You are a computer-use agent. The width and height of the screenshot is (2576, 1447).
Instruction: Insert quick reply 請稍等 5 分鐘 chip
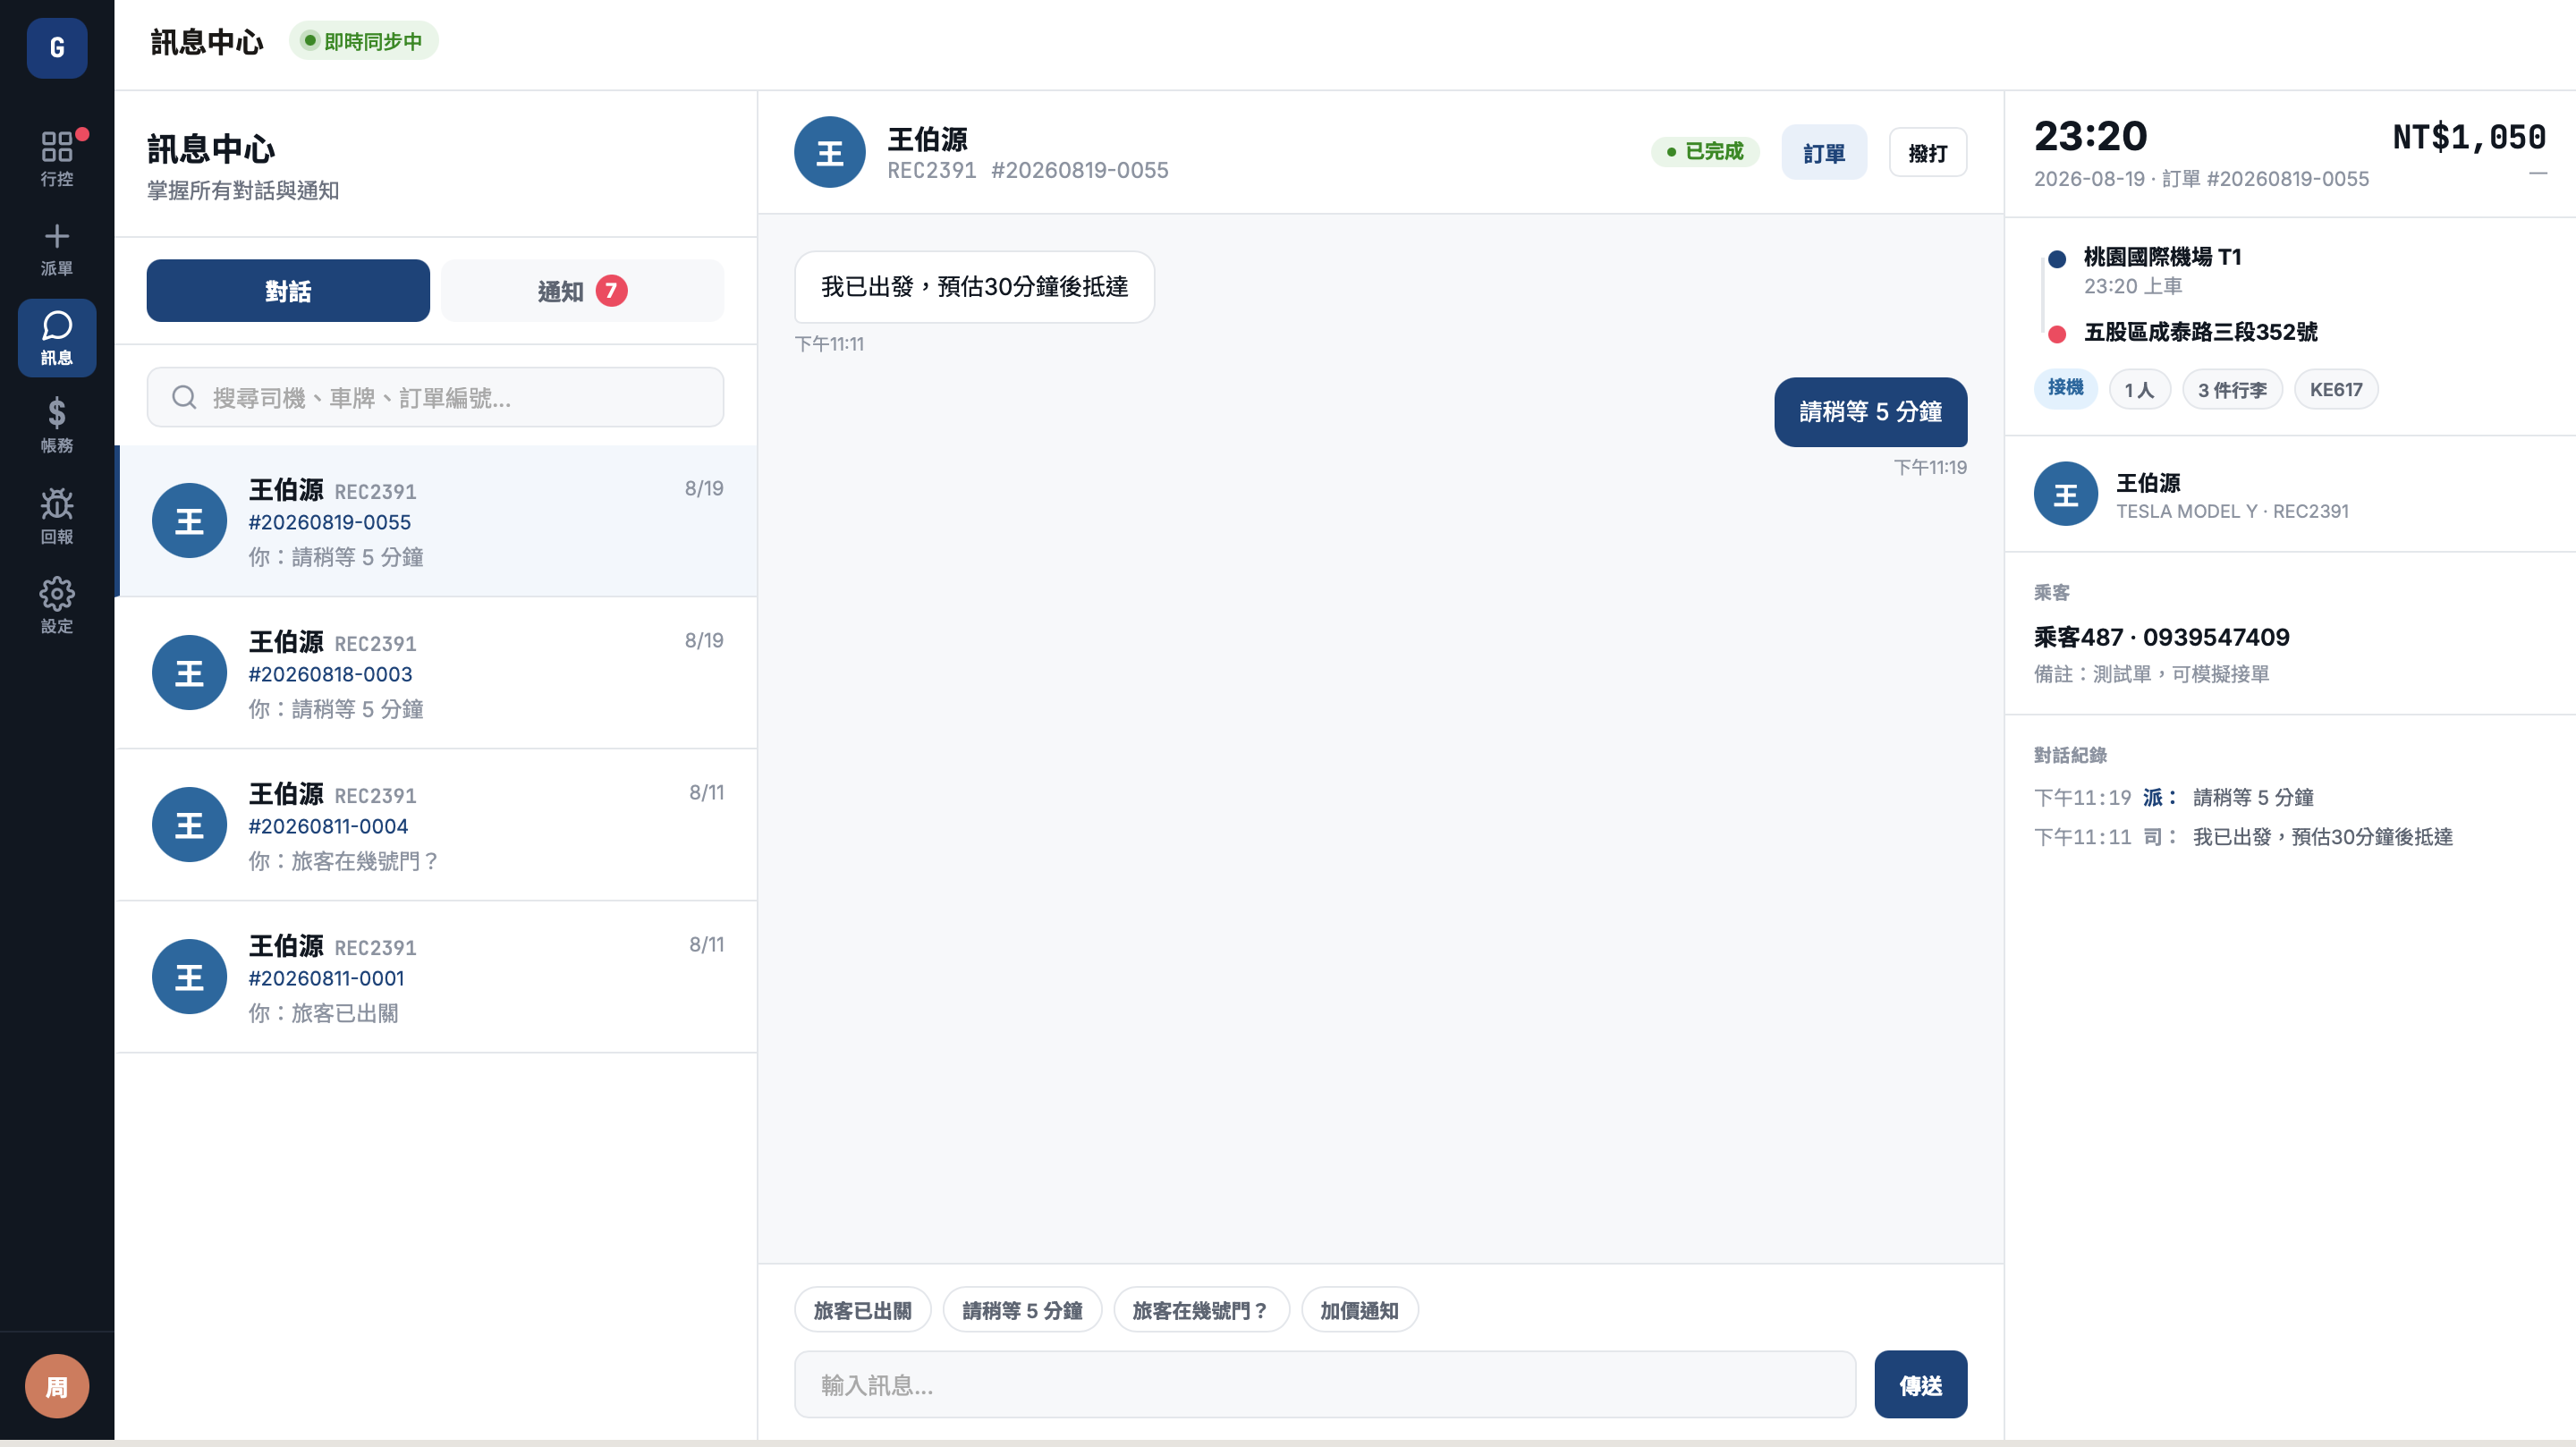click(x=1022, y=1310)
